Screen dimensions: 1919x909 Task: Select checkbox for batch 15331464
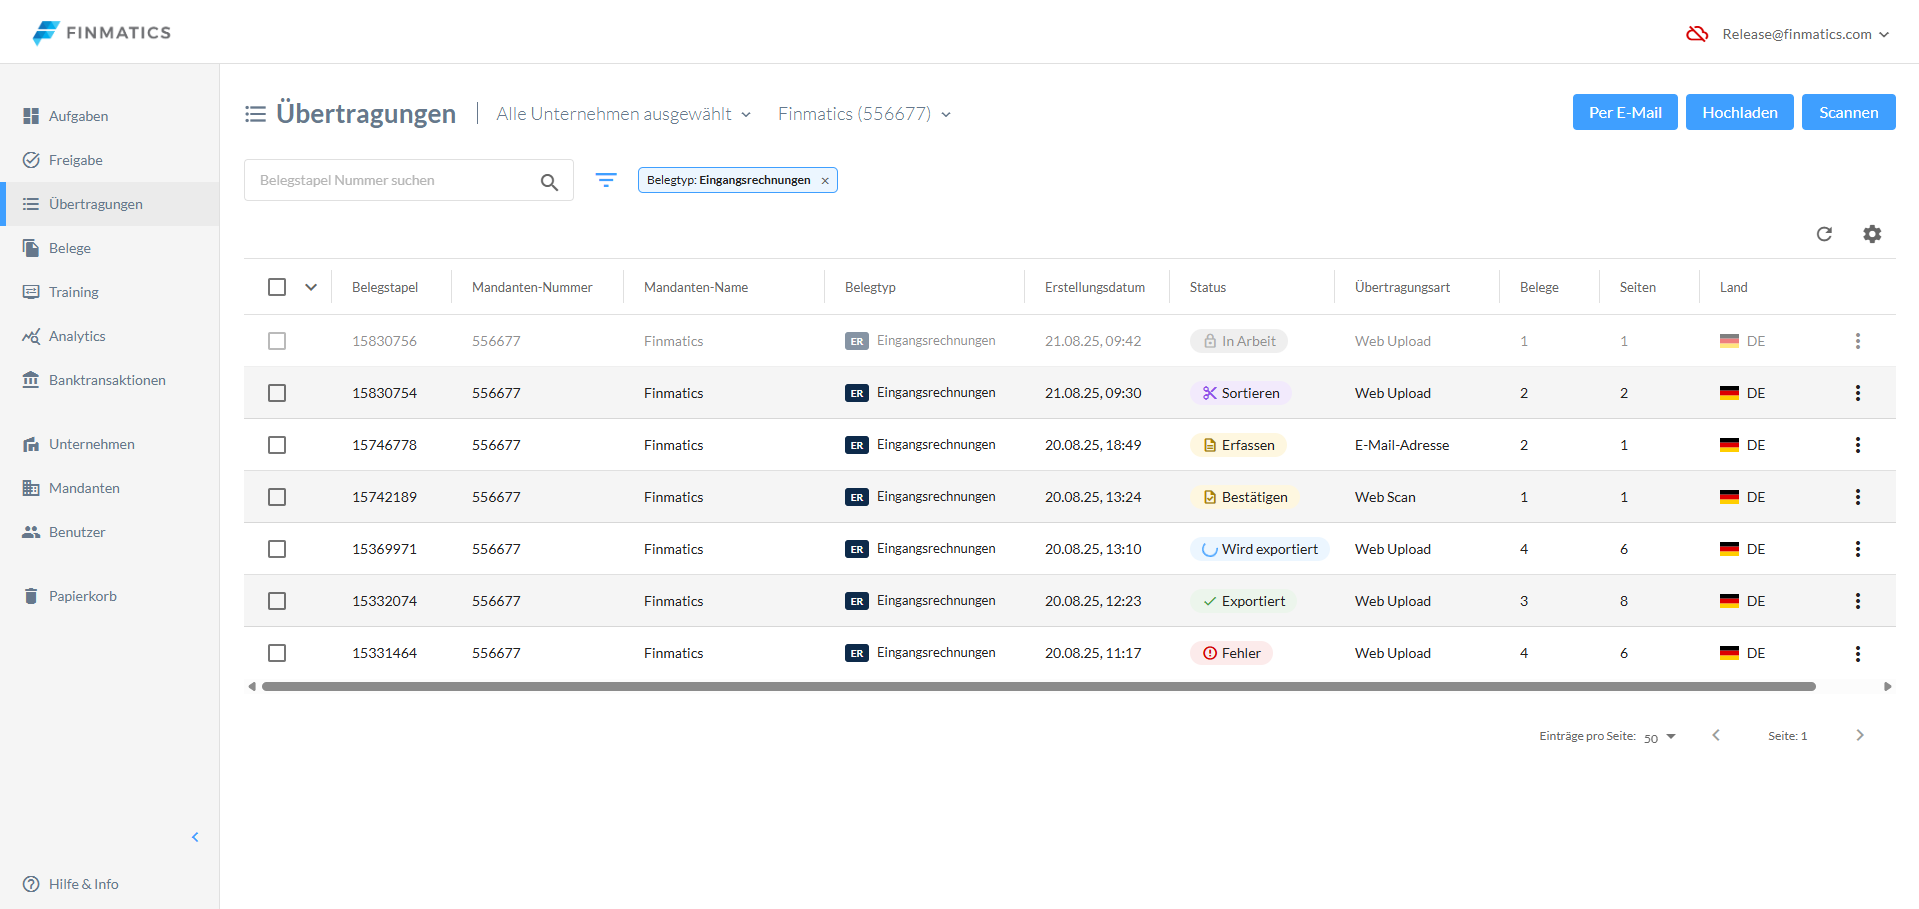click(277, 653)
